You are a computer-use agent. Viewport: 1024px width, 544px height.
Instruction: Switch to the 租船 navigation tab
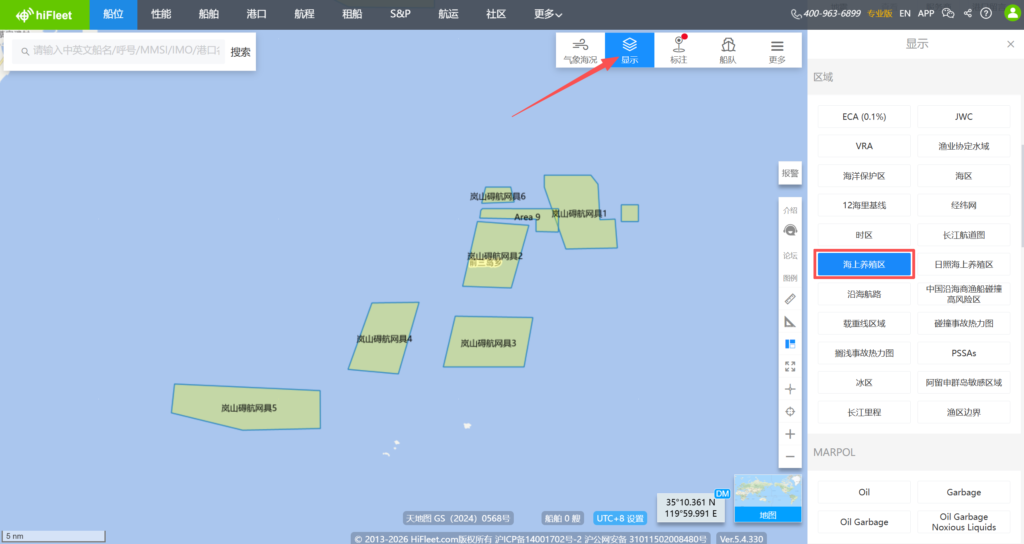tap(352, 14)
